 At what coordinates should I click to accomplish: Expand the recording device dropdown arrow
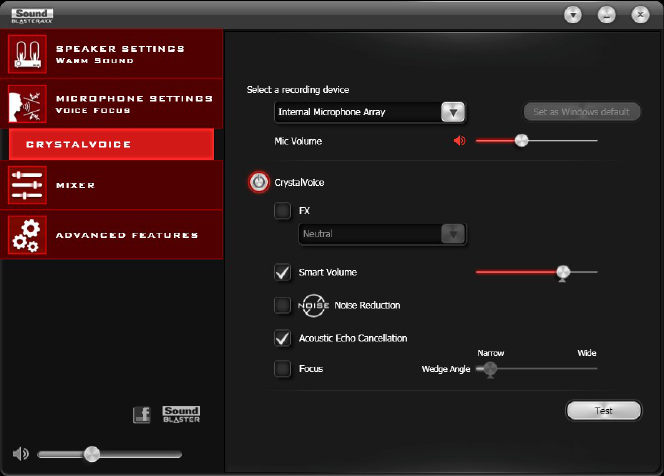point(453,112)
